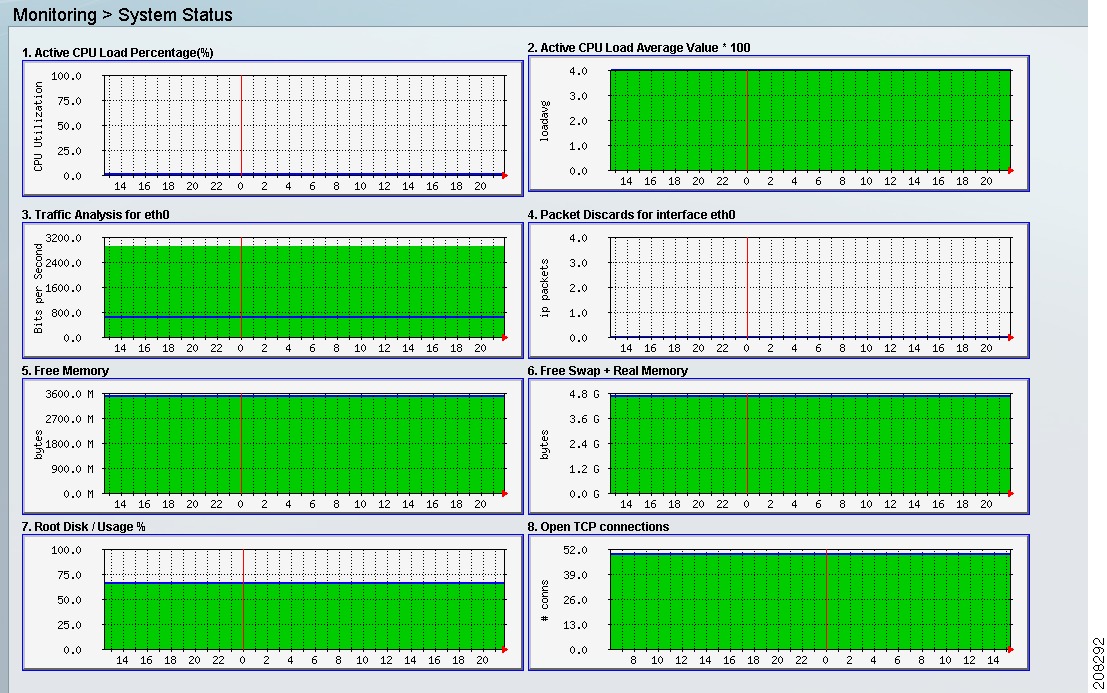
Task: Click title '7. Root Disk / Usage %'
Action: (x=83, y=527)
